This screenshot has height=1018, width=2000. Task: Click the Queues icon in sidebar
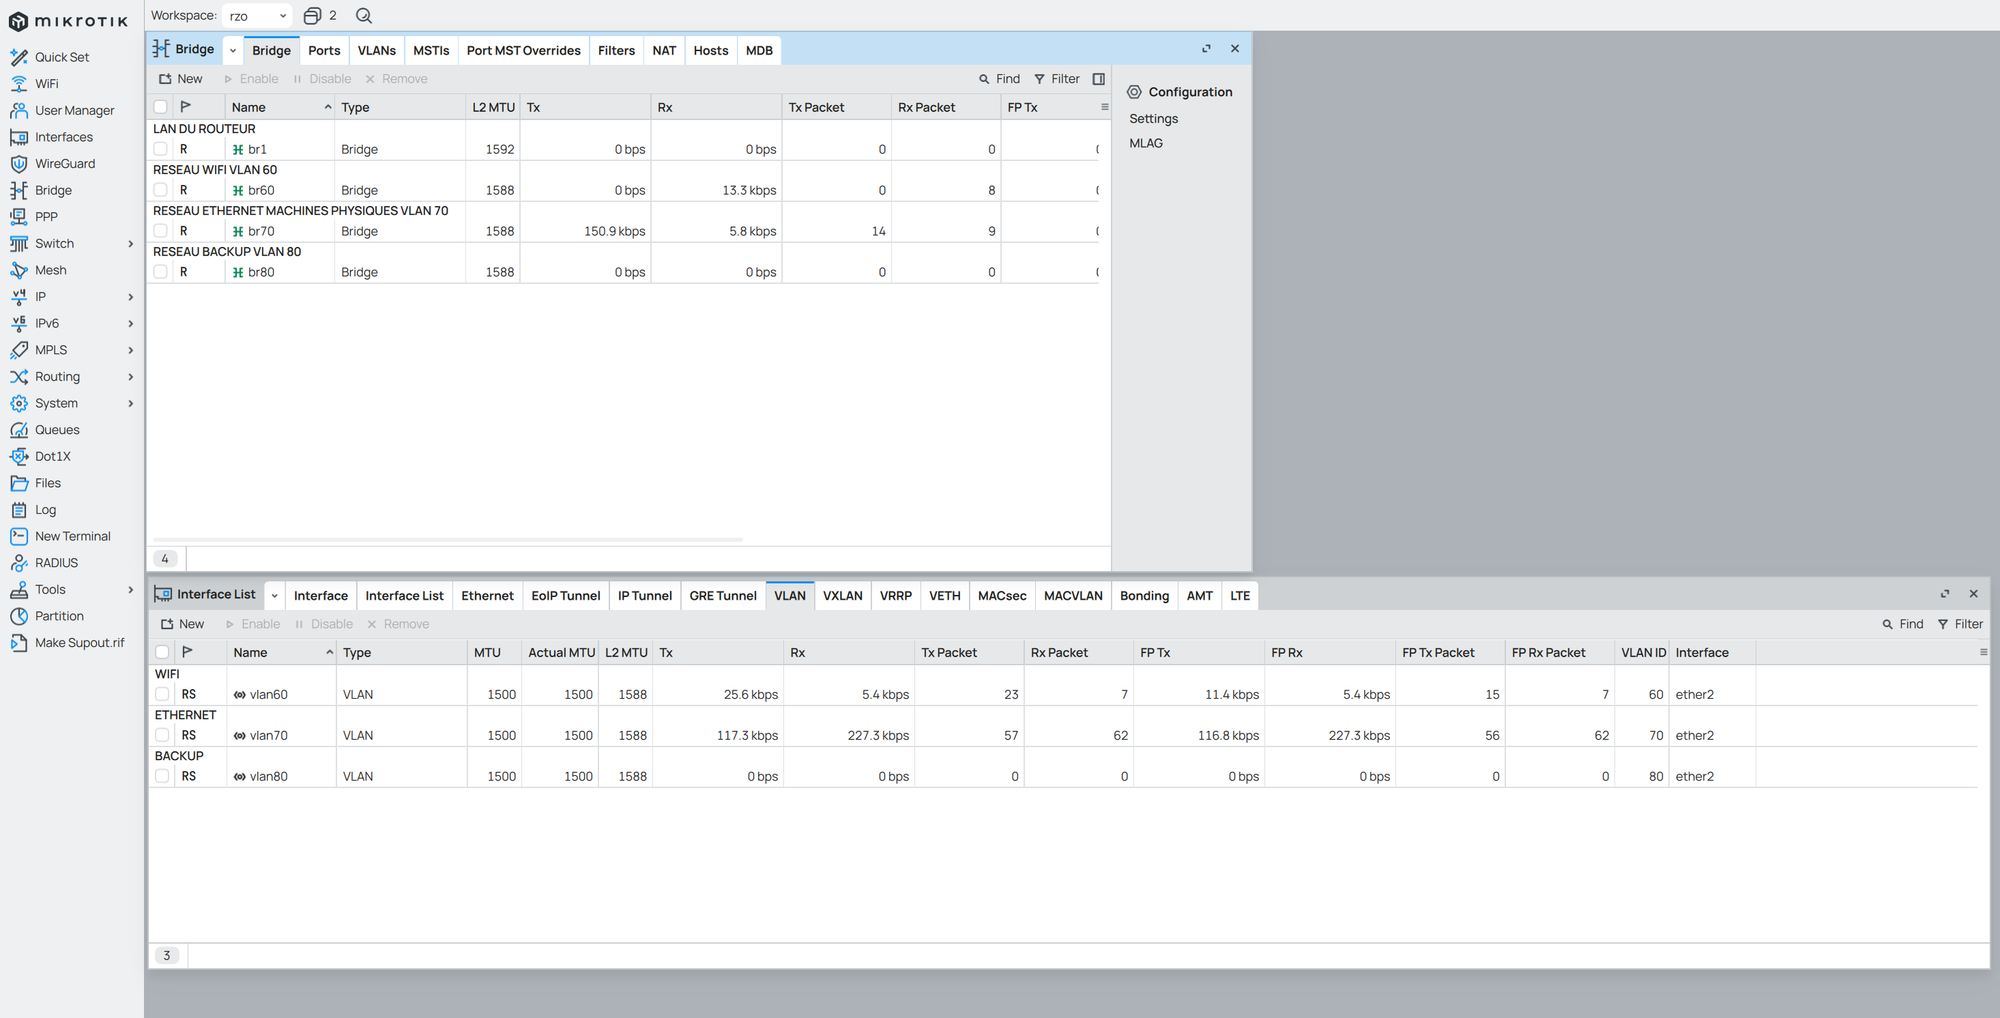pos(19,430)
